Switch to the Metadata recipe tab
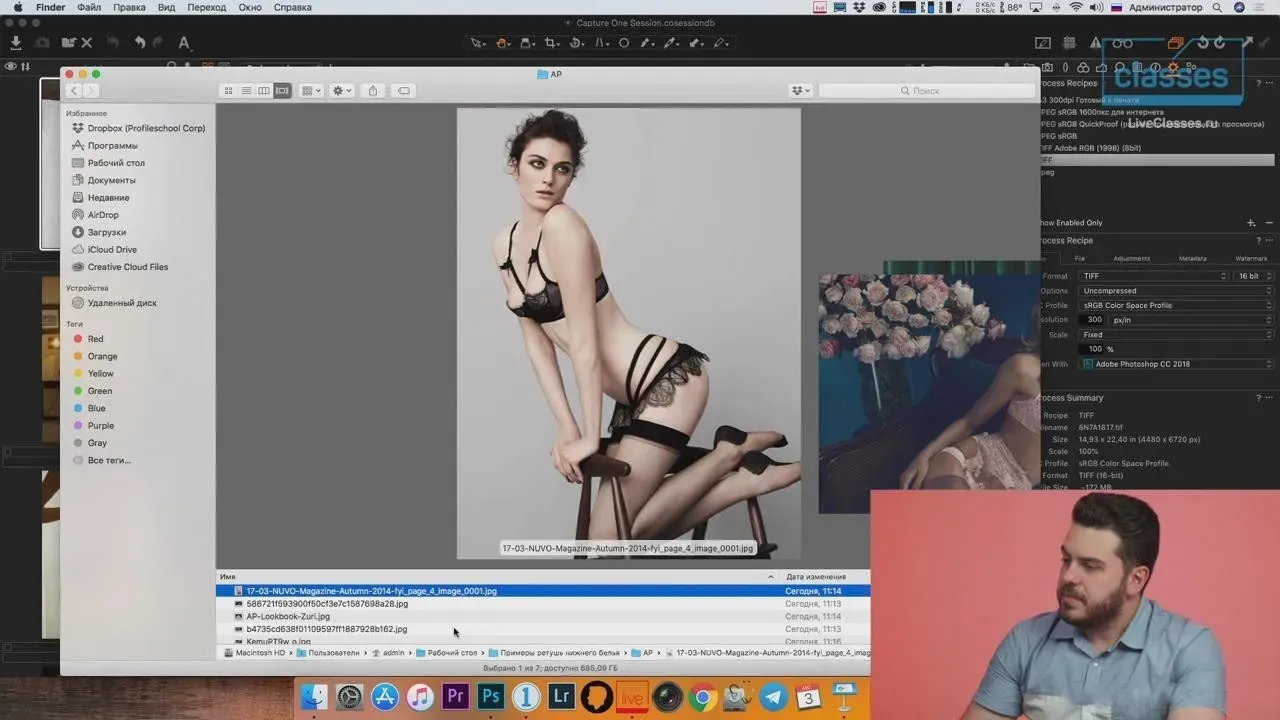The height and width of the screenshot is (720, 1280). pos(1192,259)
